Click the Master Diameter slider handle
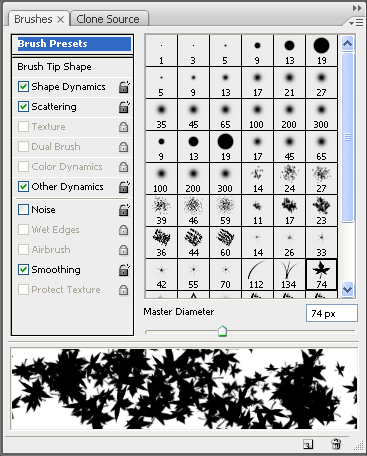367x456 pixels. (222, 331)
